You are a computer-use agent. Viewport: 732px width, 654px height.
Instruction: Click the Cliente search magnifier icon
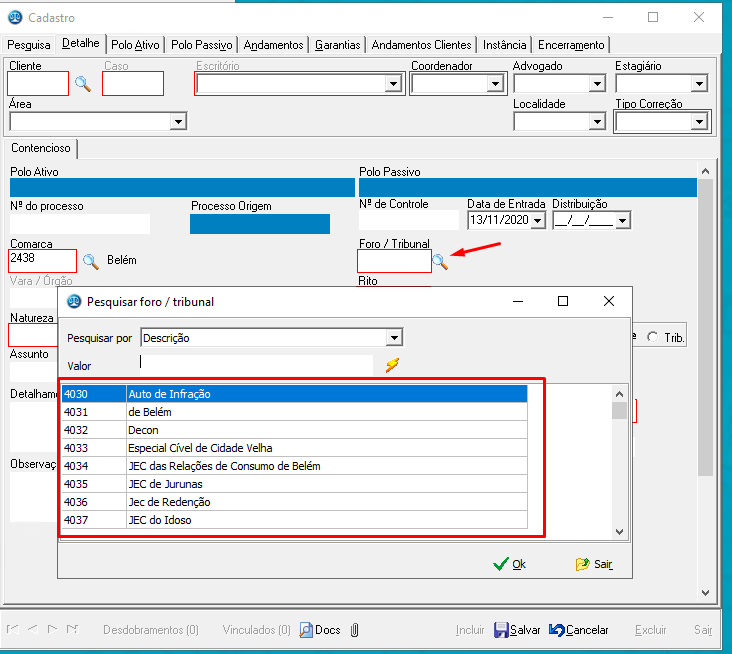coord(83,84)
